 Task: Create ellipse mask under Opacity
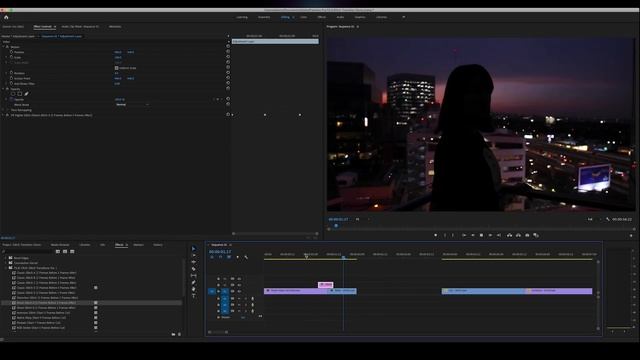(x=13, y=94)
